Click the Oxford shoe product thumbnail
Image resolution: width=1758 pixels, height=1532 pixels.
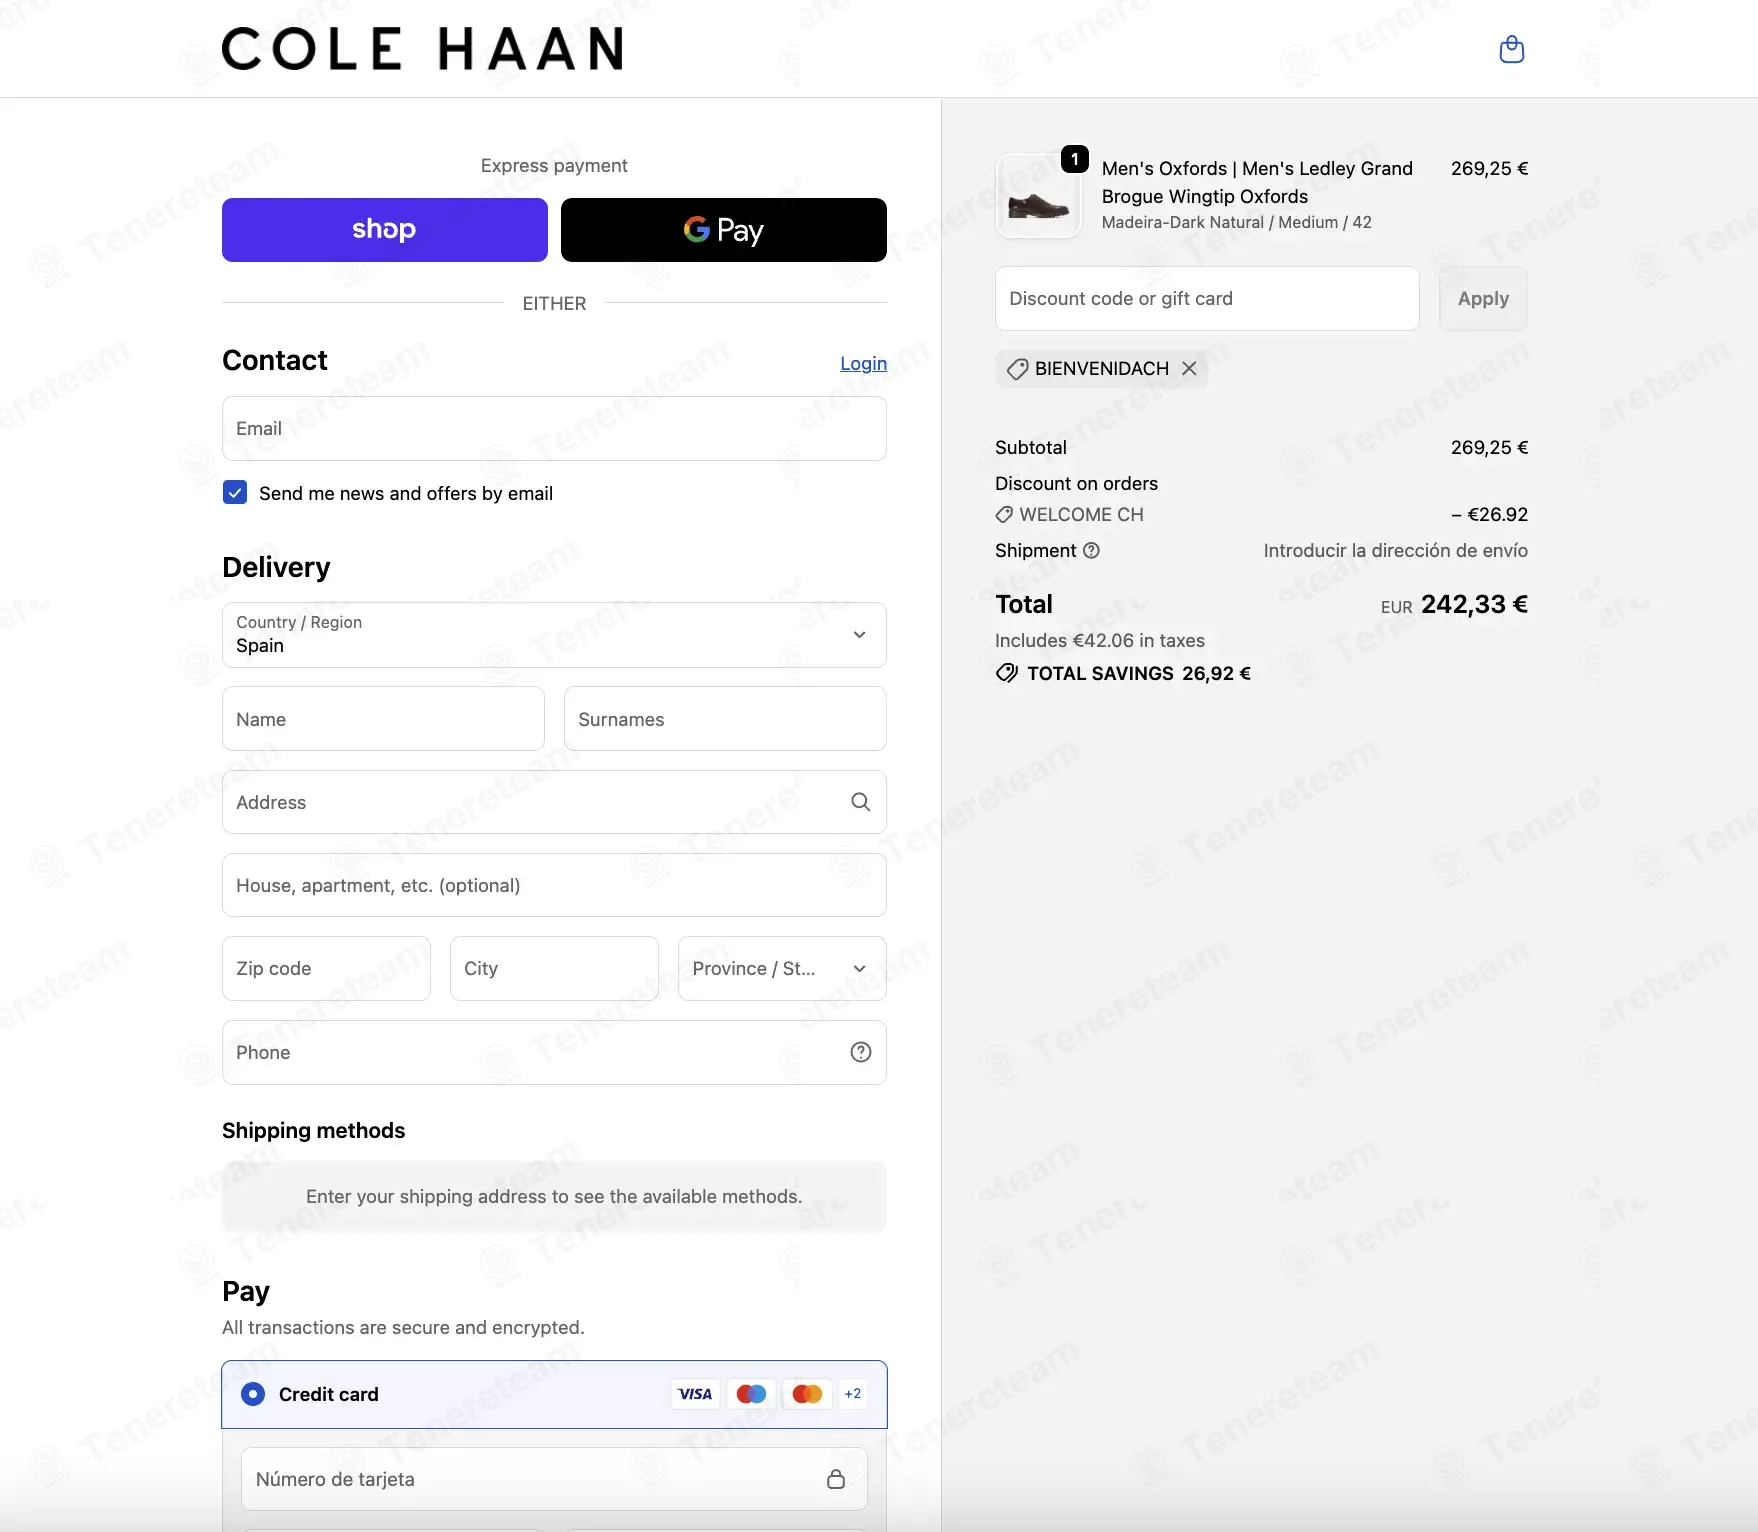[1039, 196]
